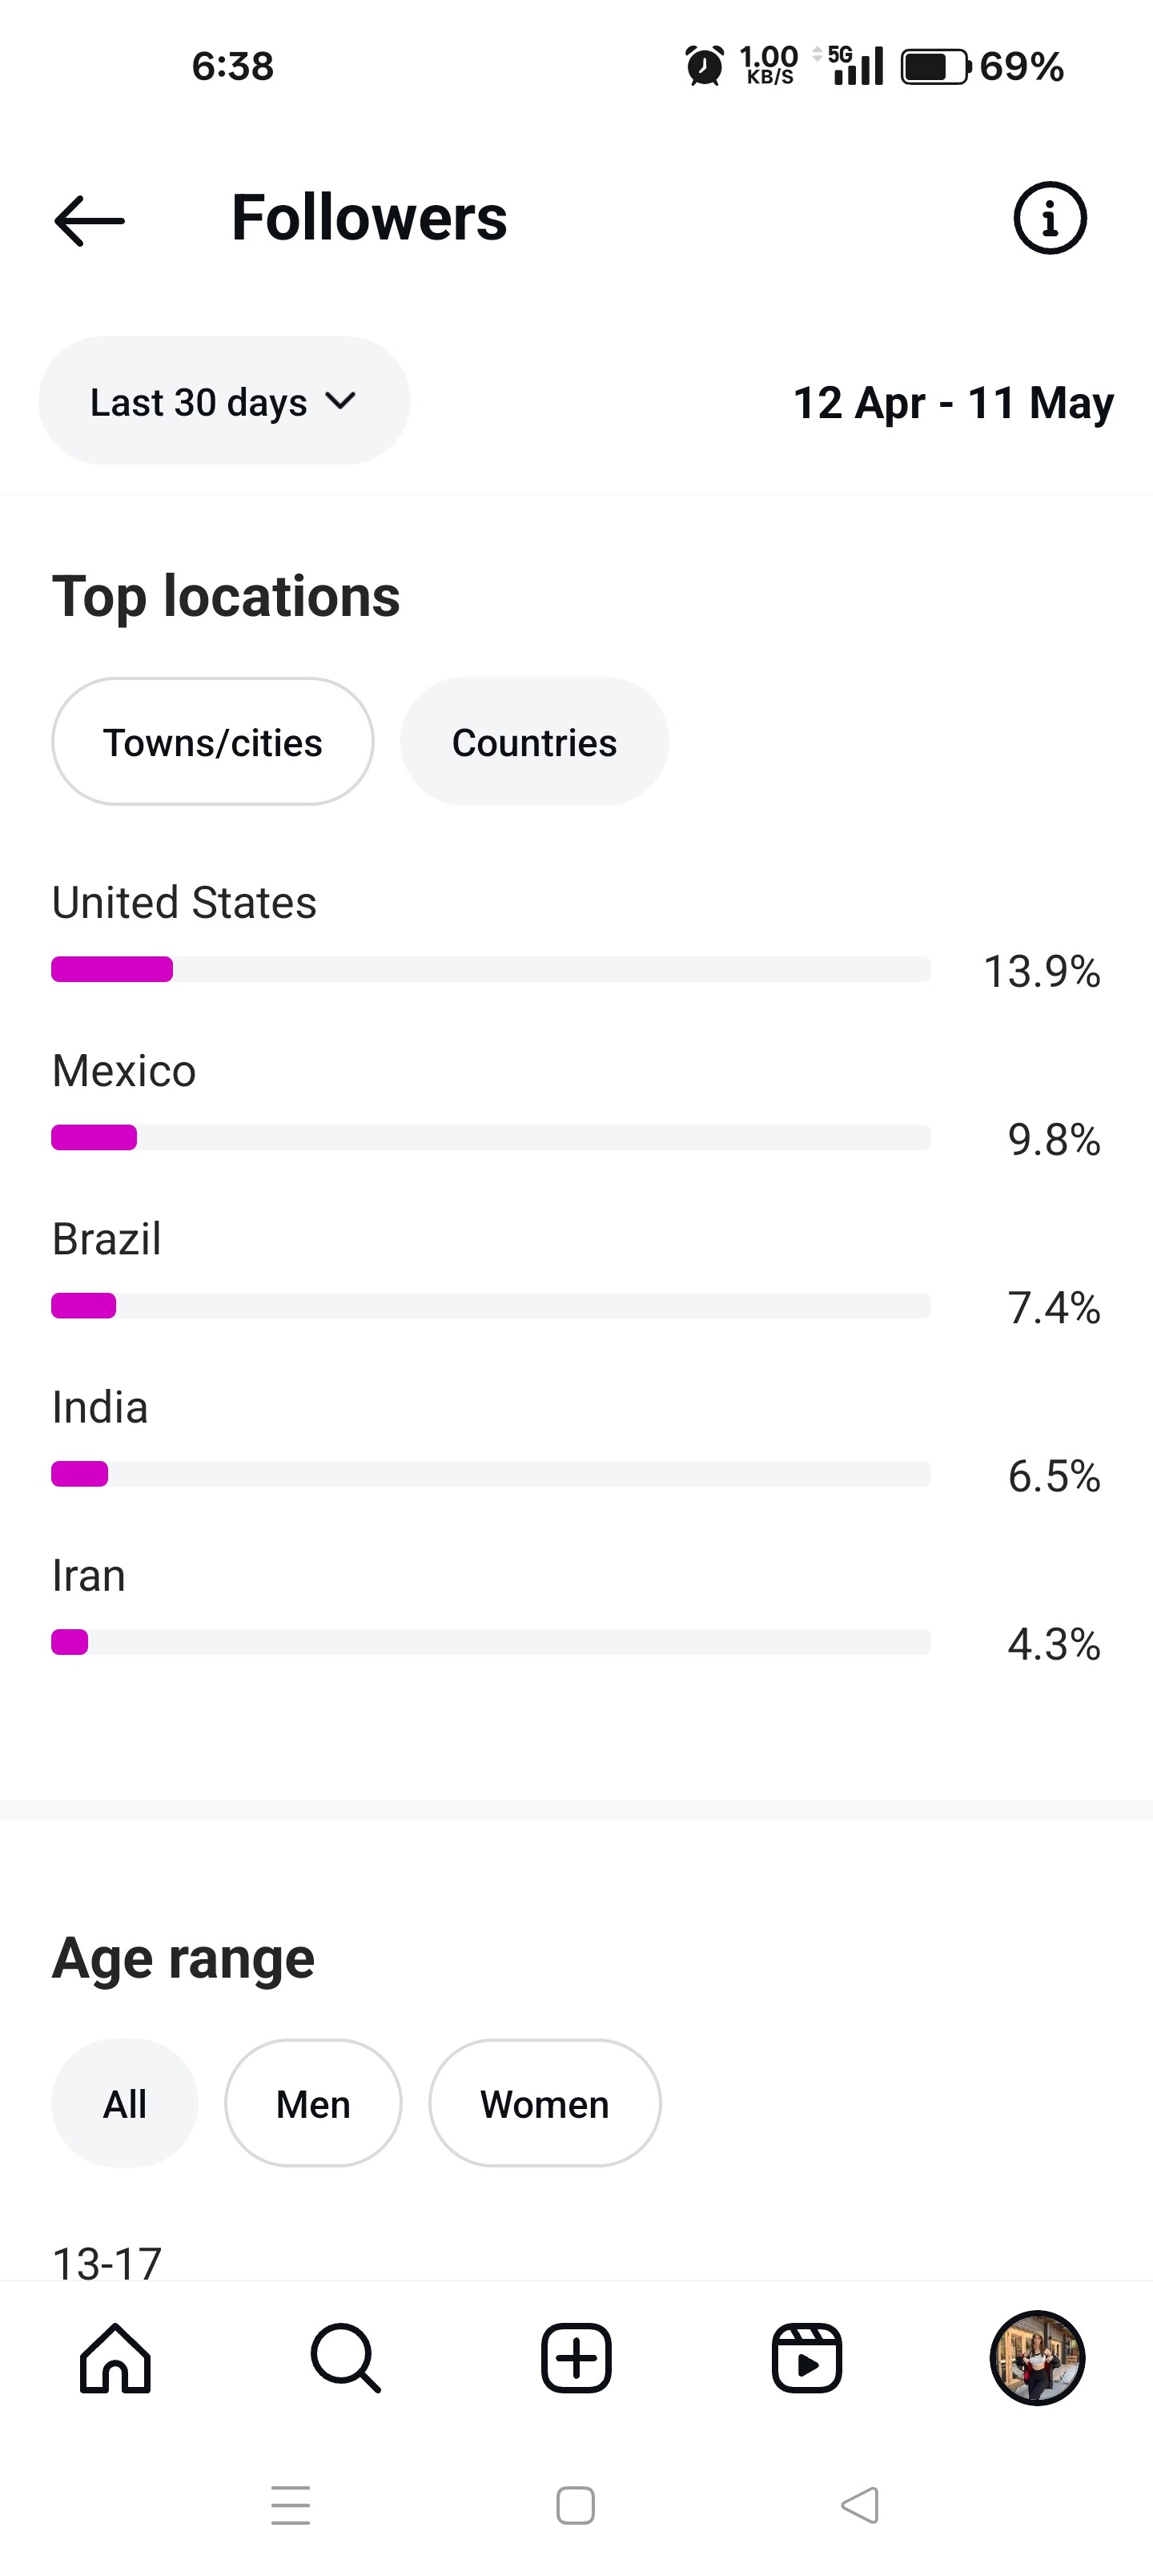The height and width of the screenshot is (2576, 1153).
Task: Open the Reels icon
Action: pyautogui.click(x=806, y=2358)
